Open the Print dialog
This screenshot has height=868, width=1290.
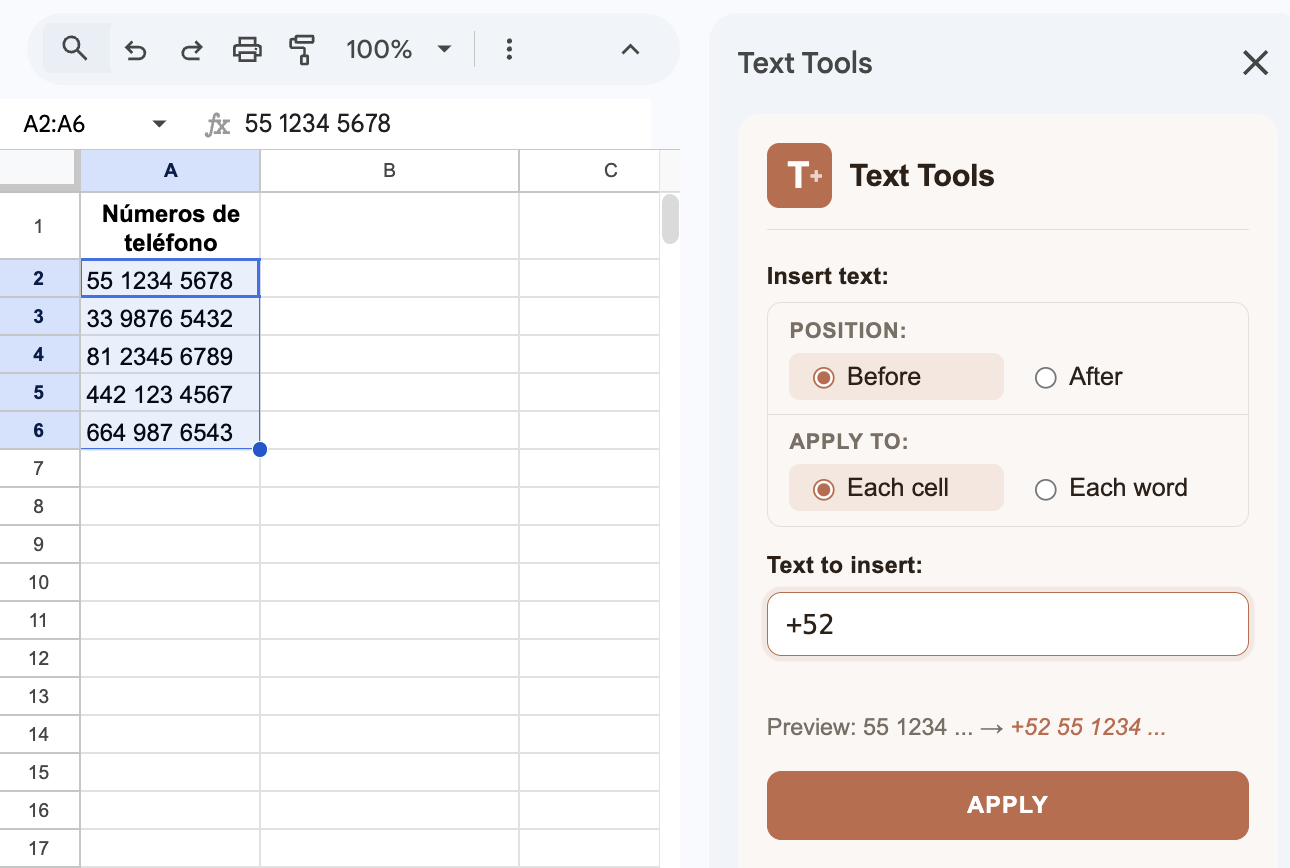click(247, 48)
